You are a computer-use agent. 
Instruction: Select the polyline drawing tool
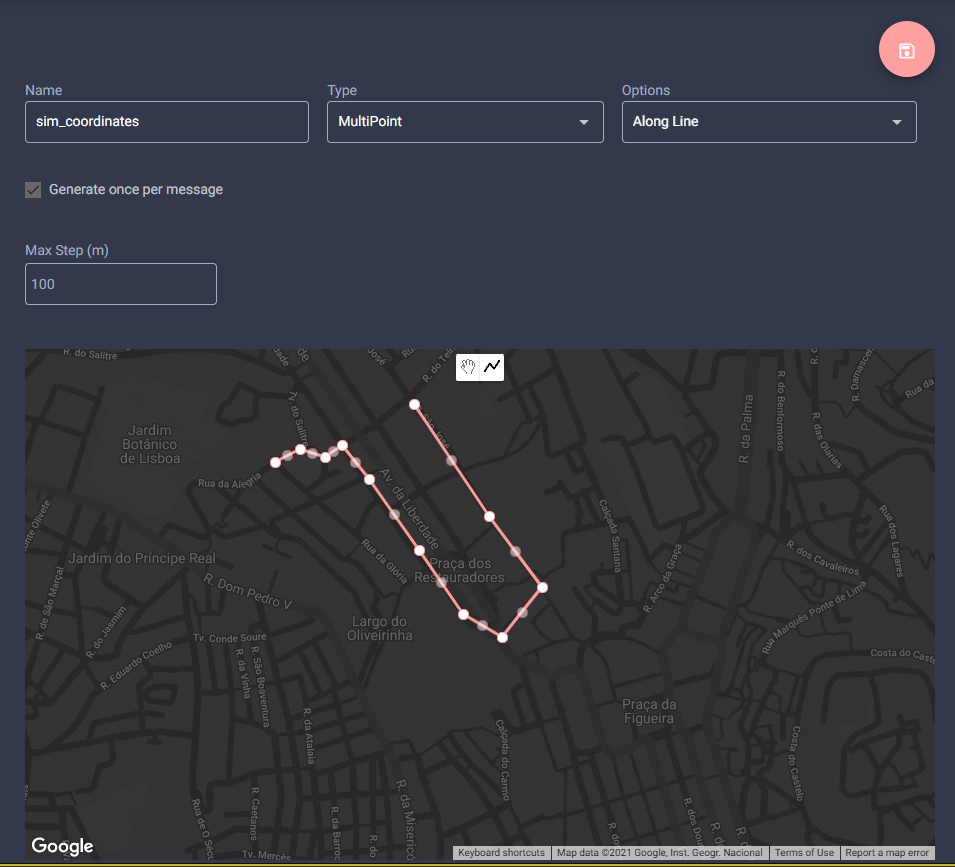492,367
